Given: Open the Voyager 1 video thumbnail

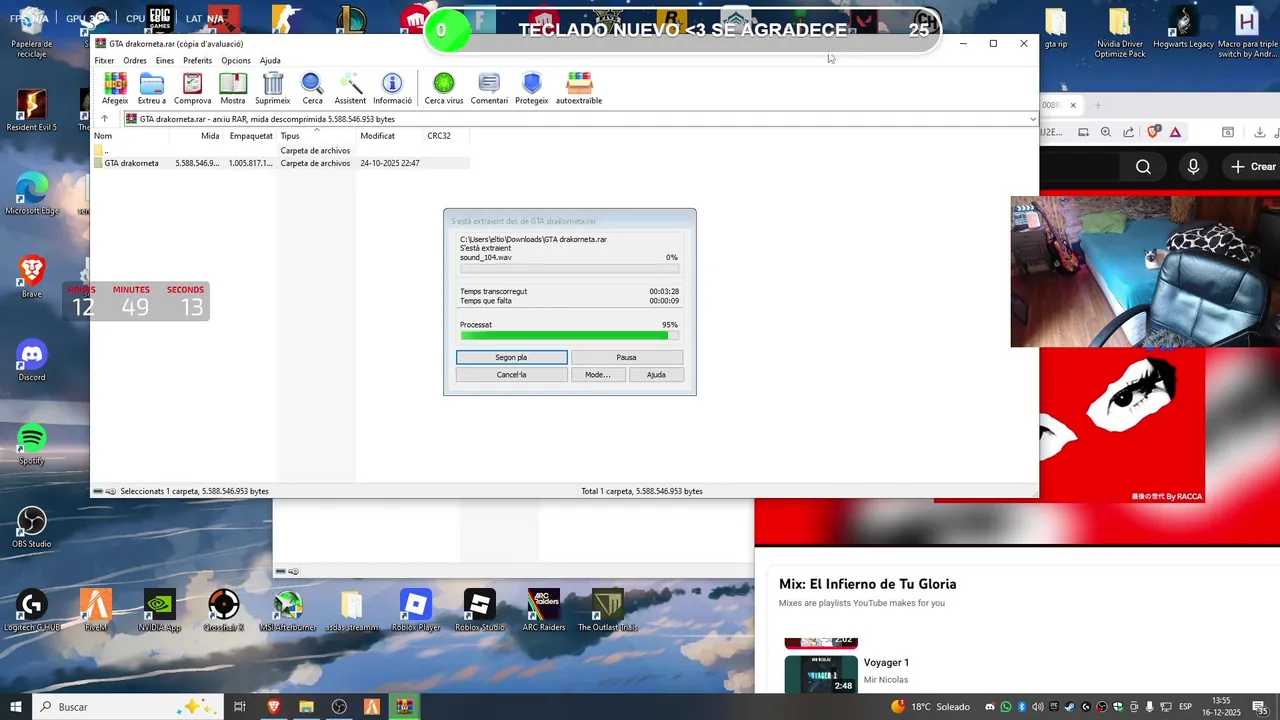Looking at the screenshot, I should coord(821,673).
